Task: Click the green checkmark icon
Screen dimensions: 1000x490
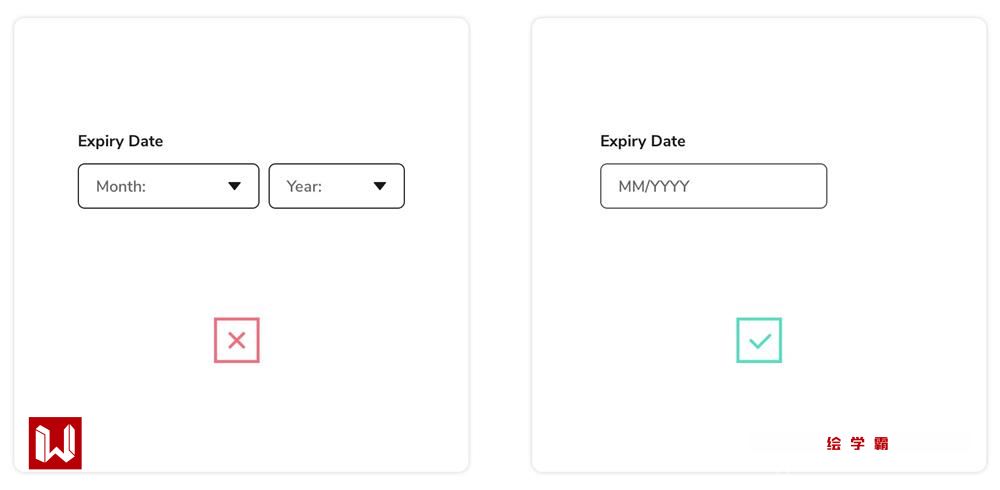Action: (759, 341)
